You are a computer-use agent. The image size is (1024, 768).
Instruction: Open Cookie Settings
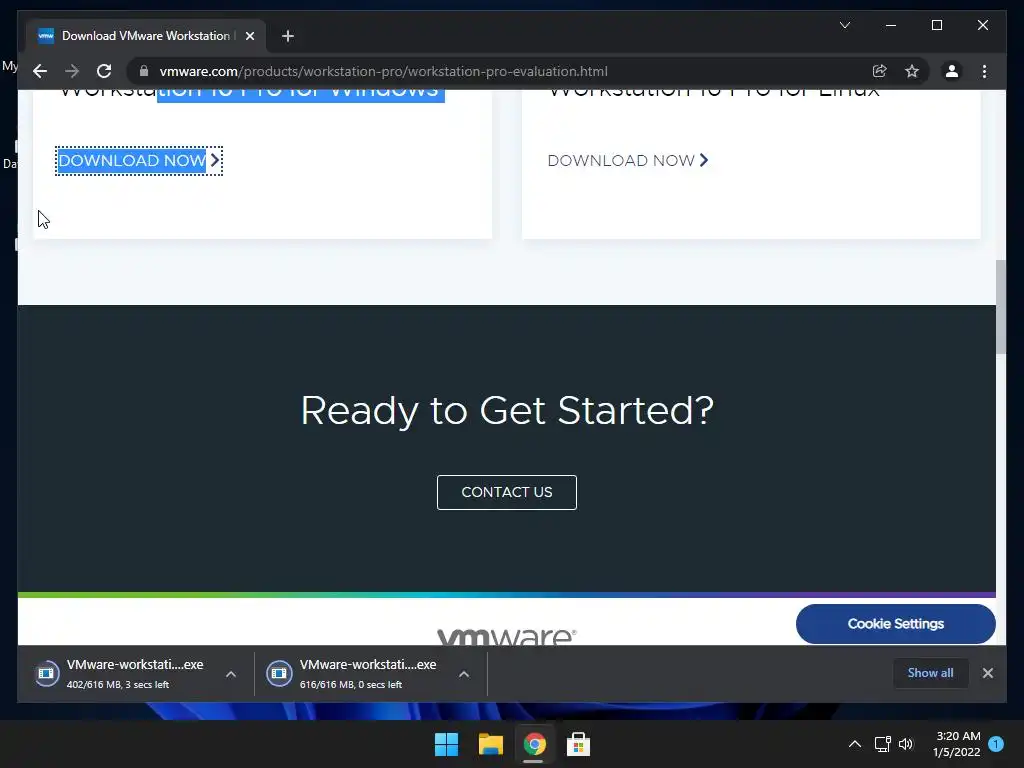[x=895, y=624]
